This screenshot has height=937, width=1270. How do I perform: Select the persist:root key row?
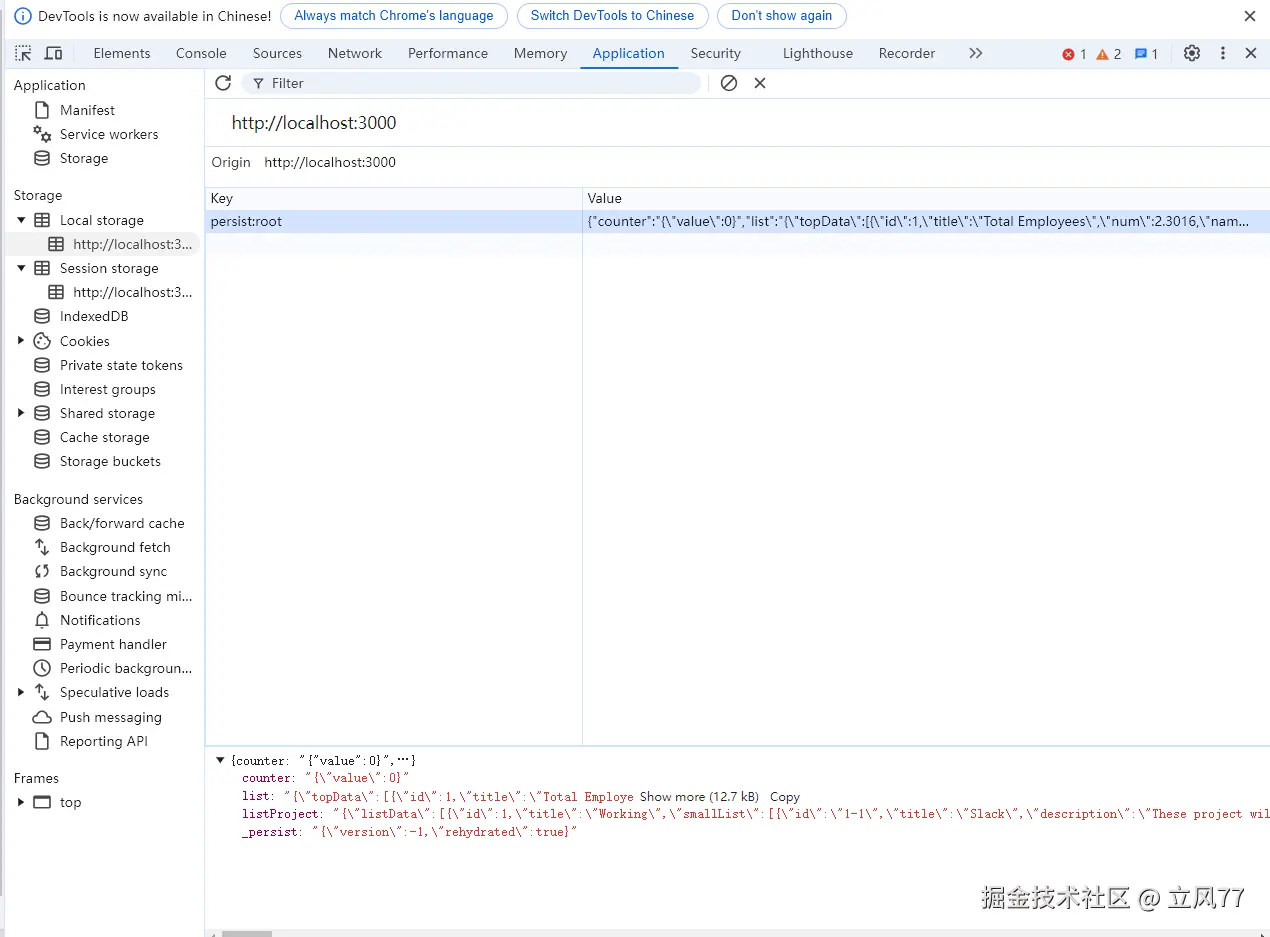(x=737, y=222)
